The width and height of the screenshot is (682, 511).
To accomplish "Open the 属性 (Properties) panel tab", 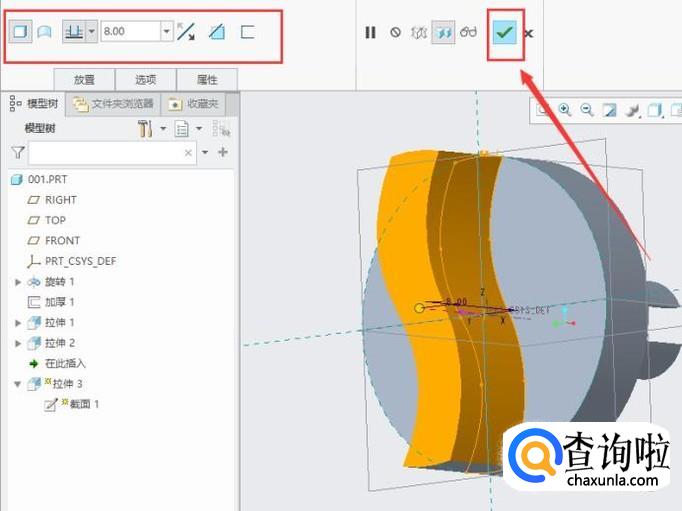I will [x=207, y=79].
